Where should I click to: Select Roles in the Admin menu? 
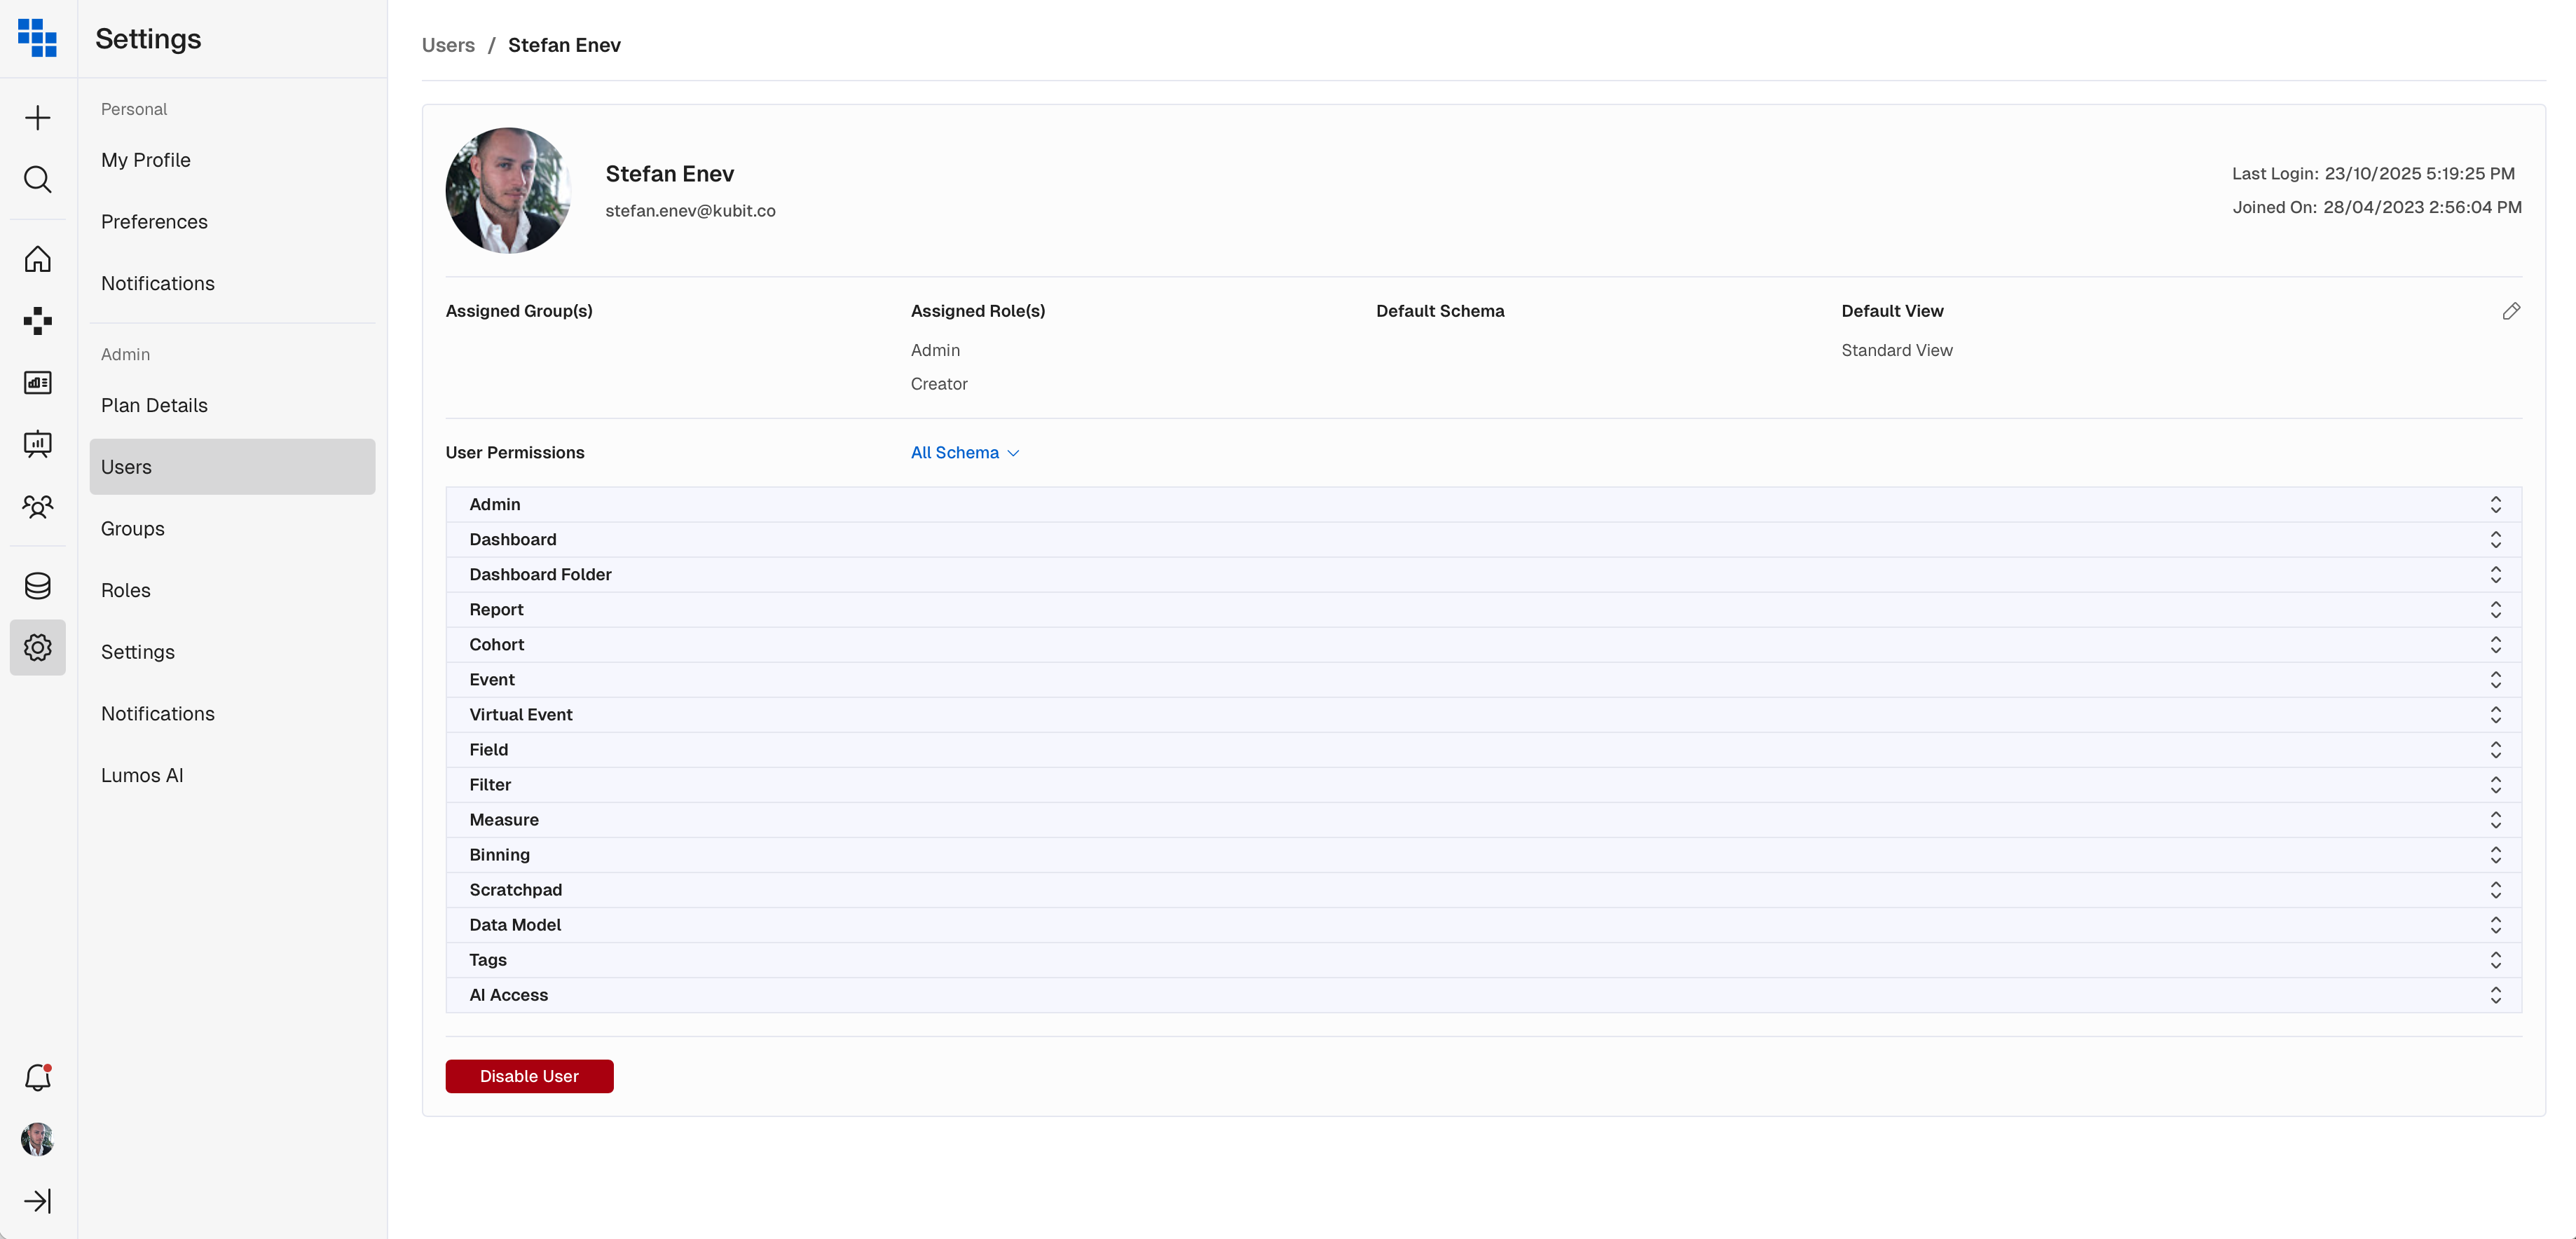[126, 591]
